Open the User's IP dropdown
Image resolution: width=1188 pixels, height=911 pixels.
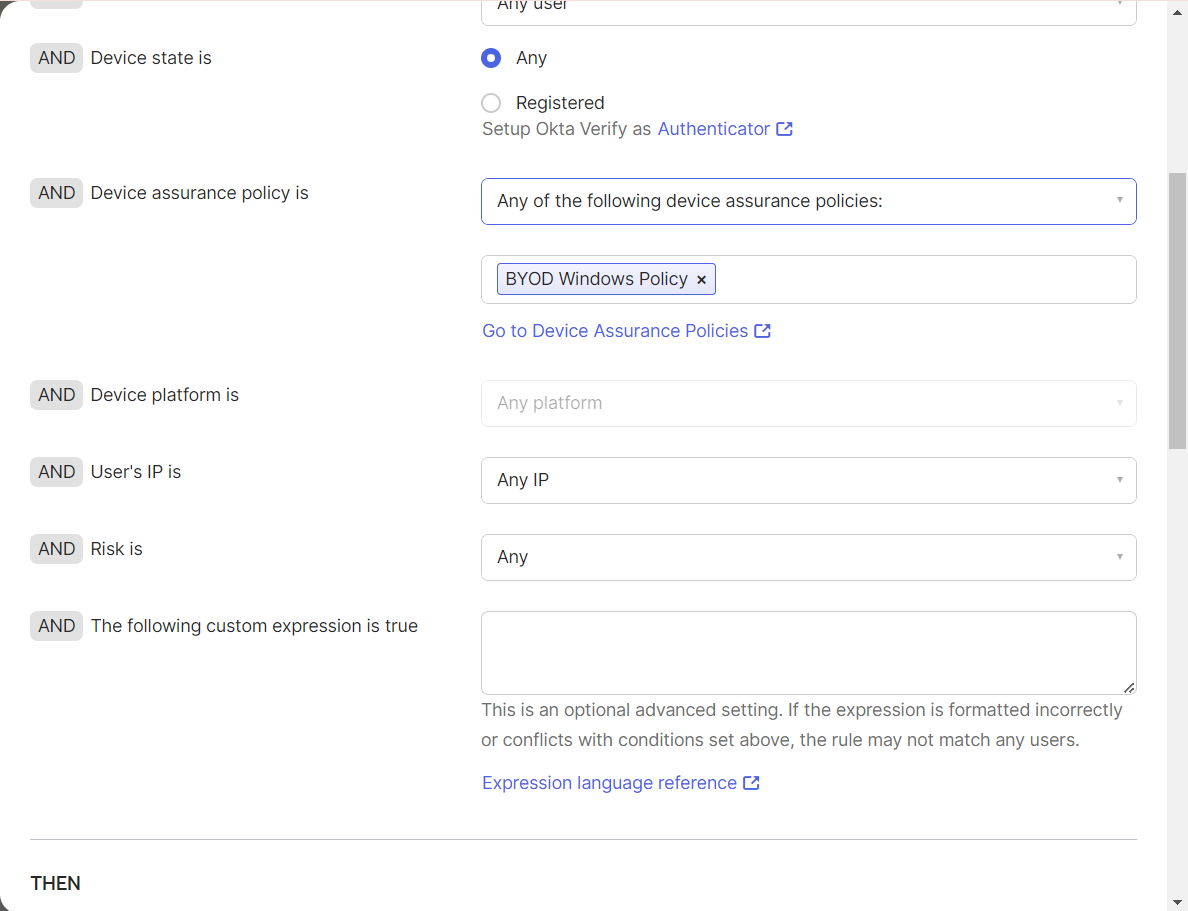808,480
